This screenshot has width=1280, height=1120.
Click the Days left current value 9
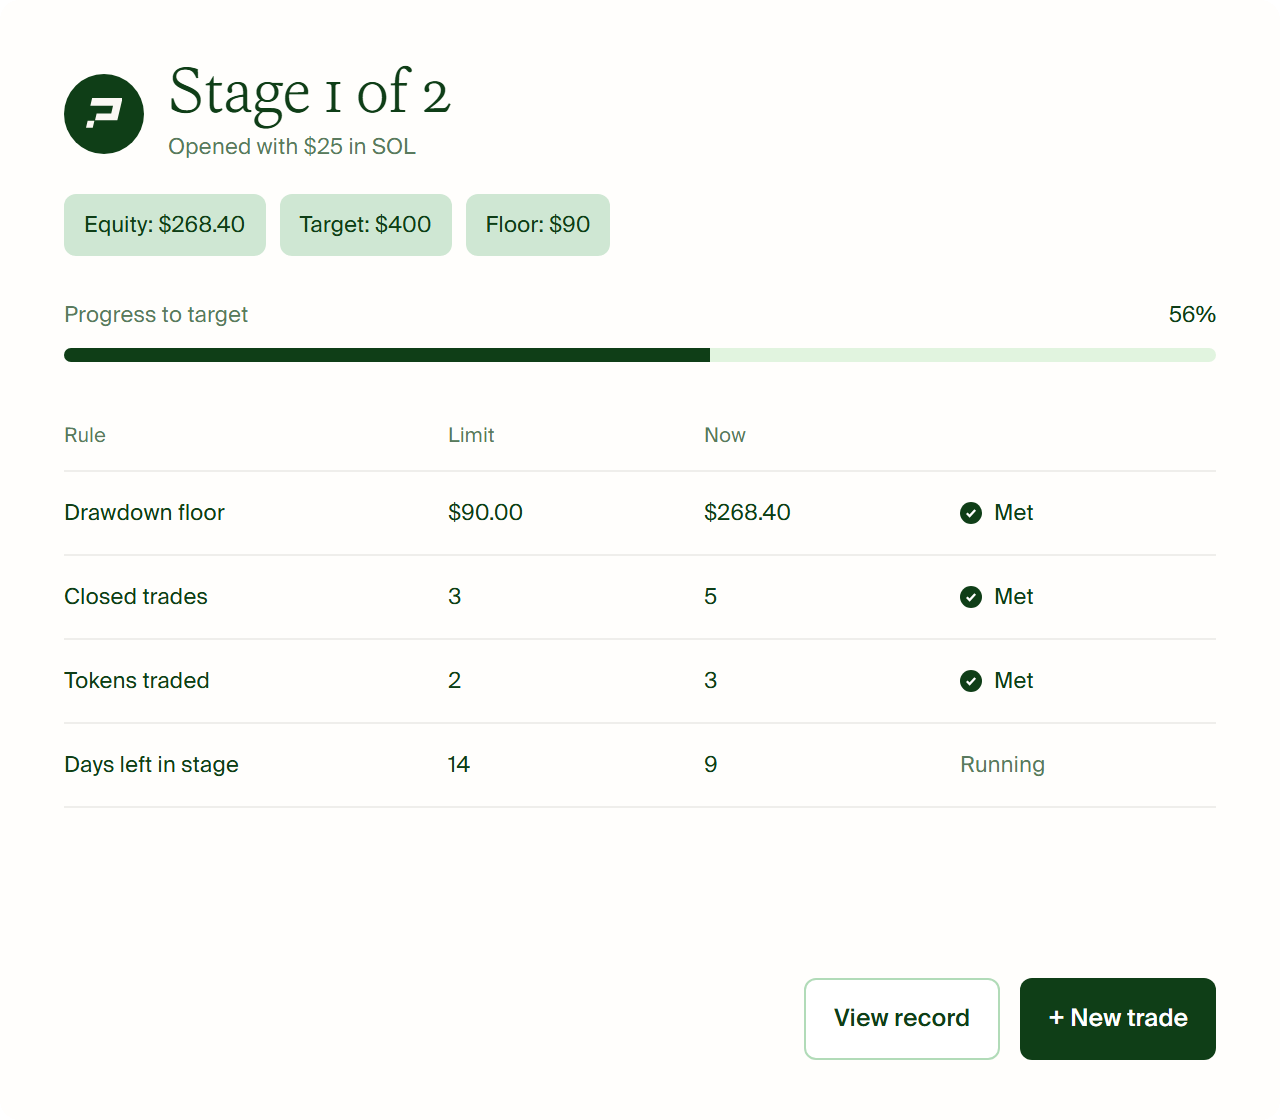(711, 765)
